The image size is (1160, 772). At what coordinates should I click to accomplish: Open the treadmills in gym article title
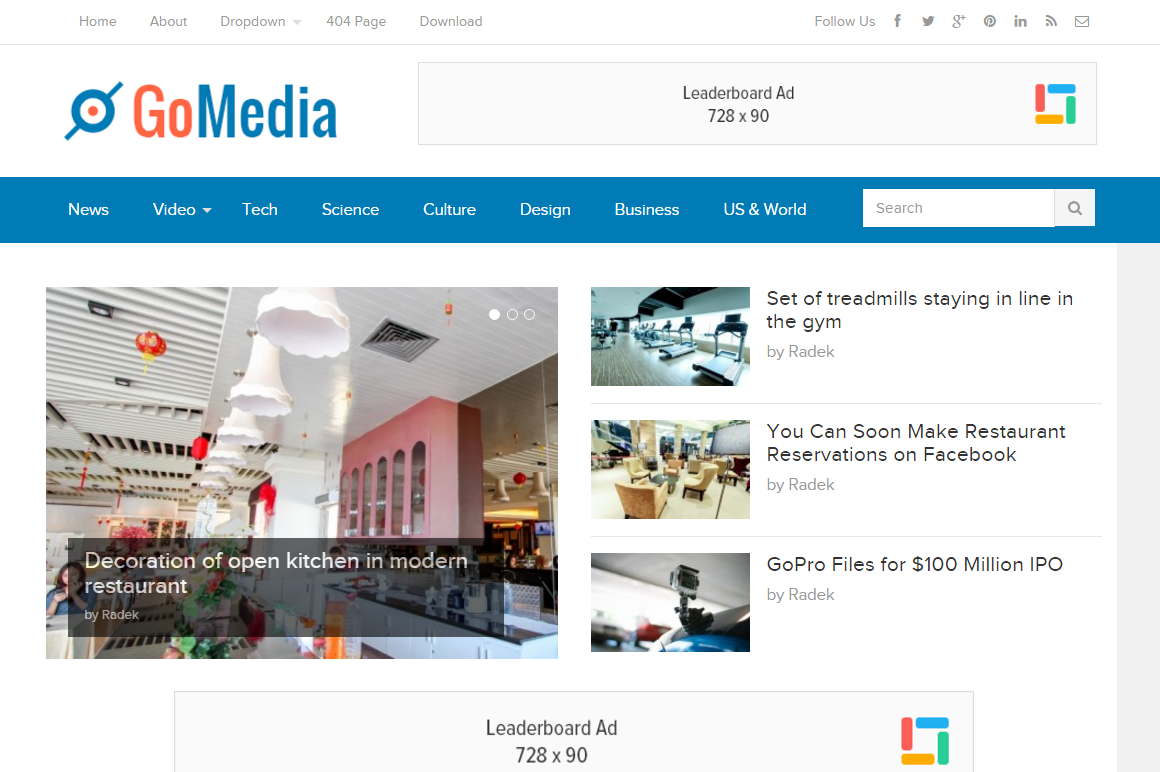click(x=919, y=310)
